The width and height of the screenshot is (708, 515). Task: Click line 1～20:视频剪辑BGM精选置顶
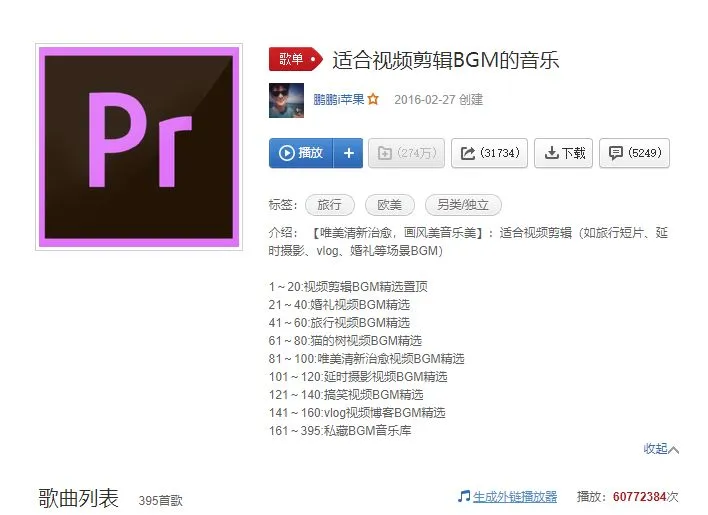point(348,287)
